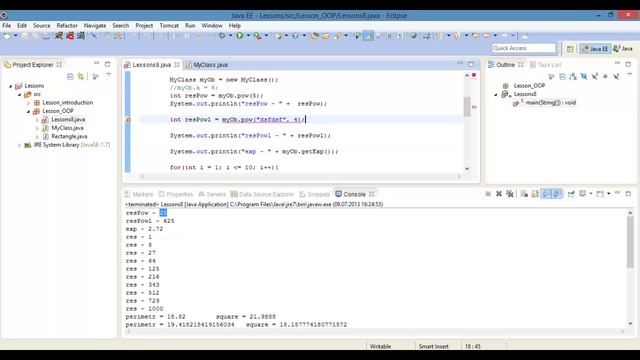
Task: Toggle Link with Editor in Project Explorer
Action: point(81,77)
